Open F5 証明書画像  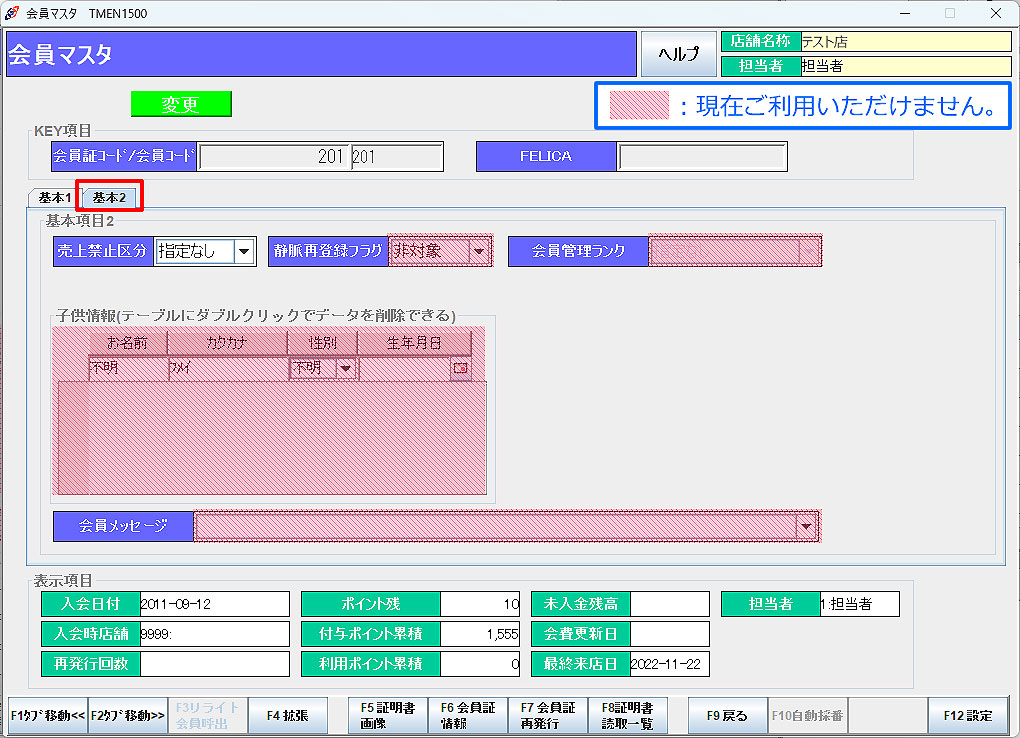(388, 716)
